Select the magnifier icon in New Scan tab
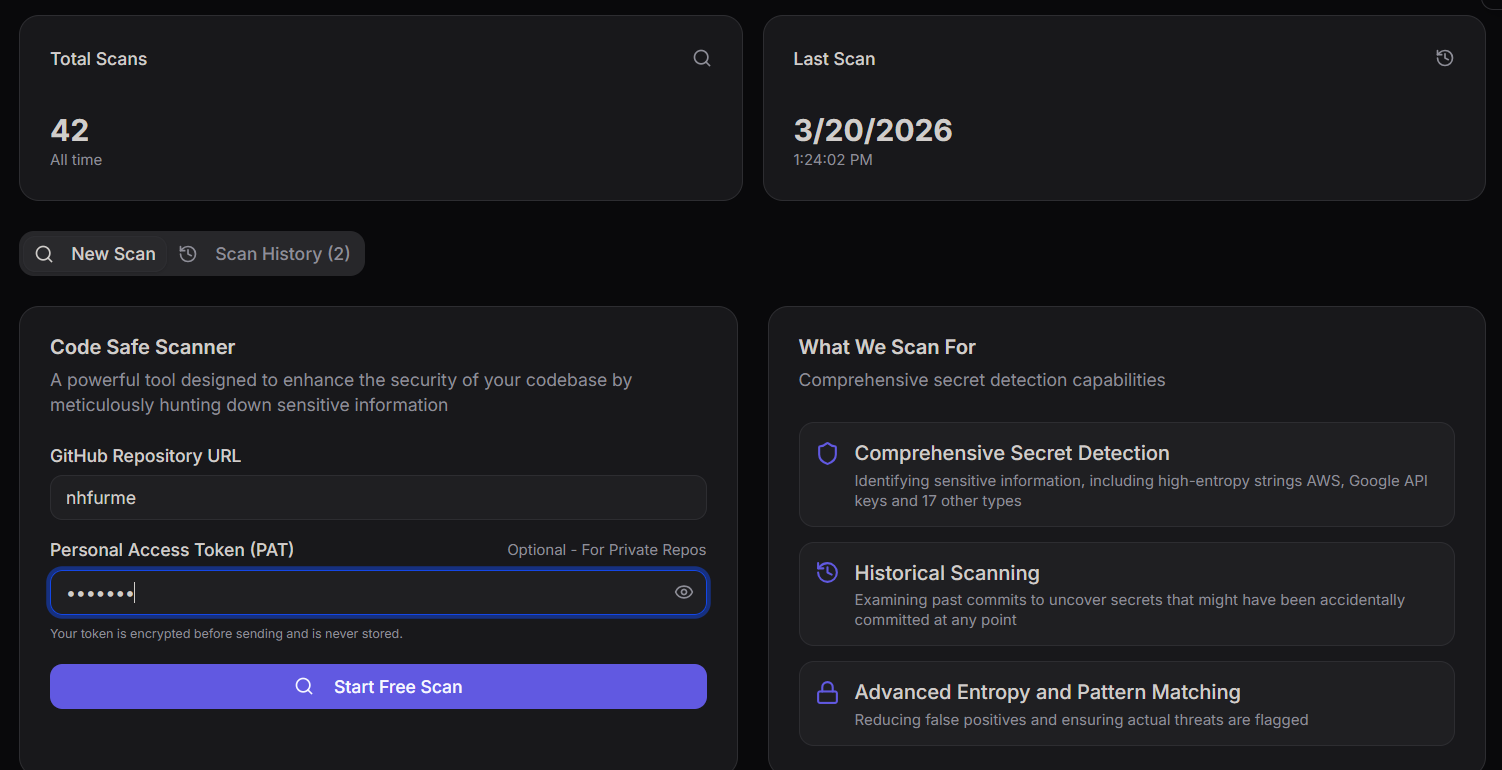This screenshot has height=770, width=1502. 44,253
